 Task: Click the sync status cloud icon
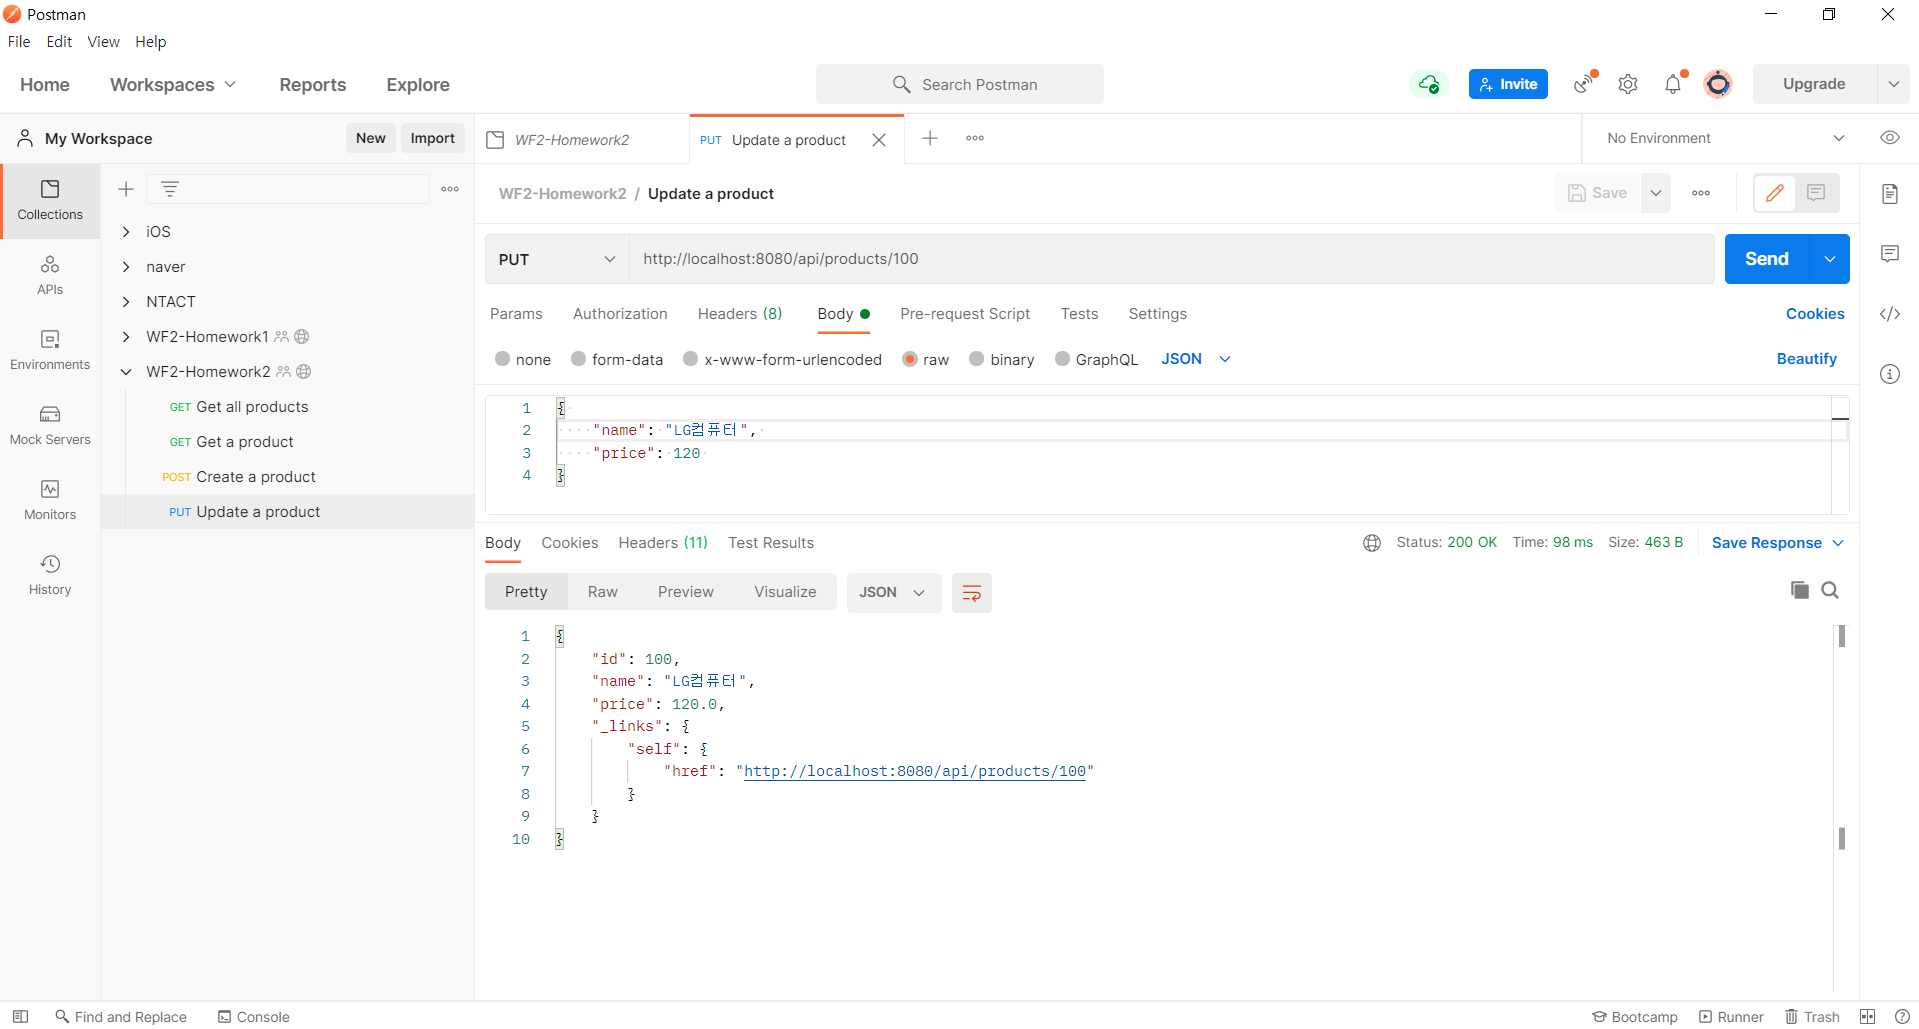point(1429,84)
